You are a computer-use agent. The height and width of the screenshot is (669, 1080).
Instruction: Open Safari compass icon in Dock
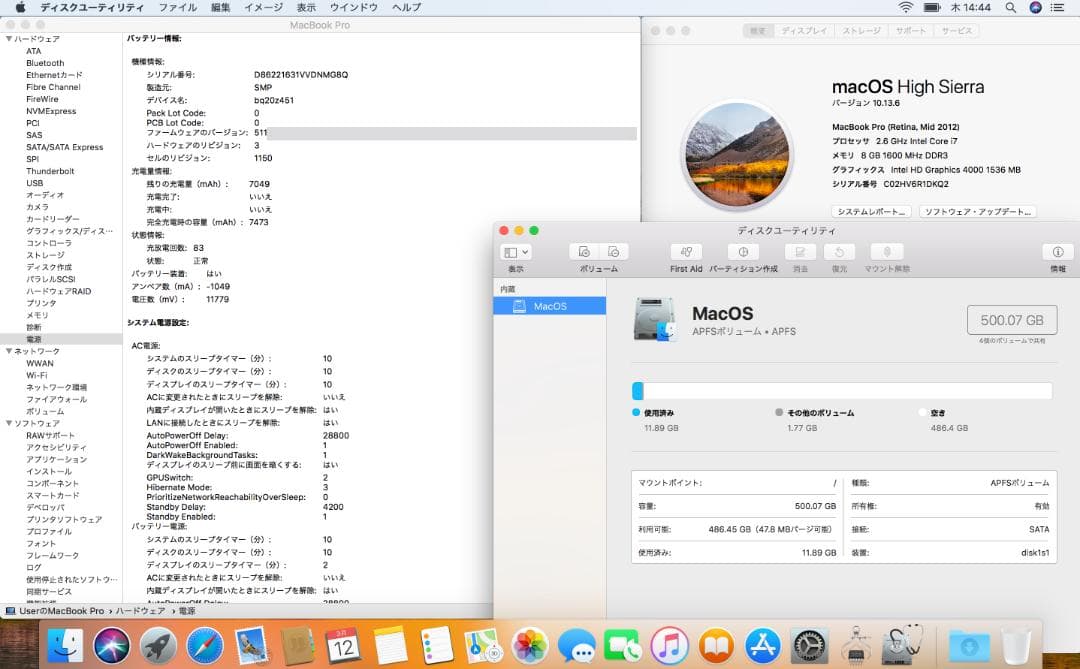(x=205, y=646)
